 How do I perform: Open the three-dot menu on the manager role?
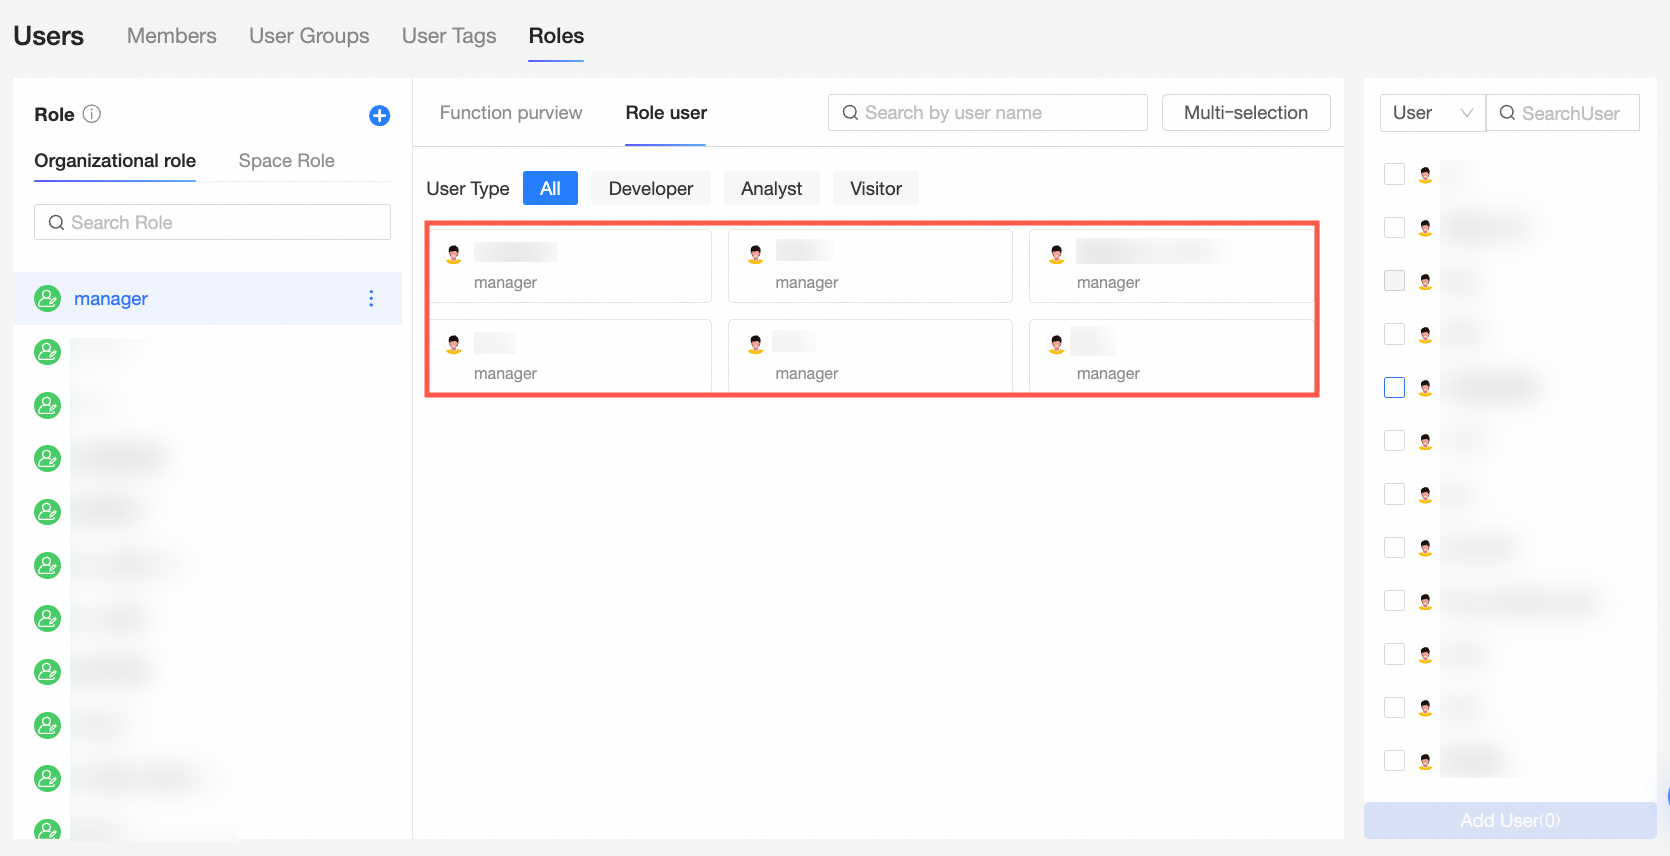(371, 298)
